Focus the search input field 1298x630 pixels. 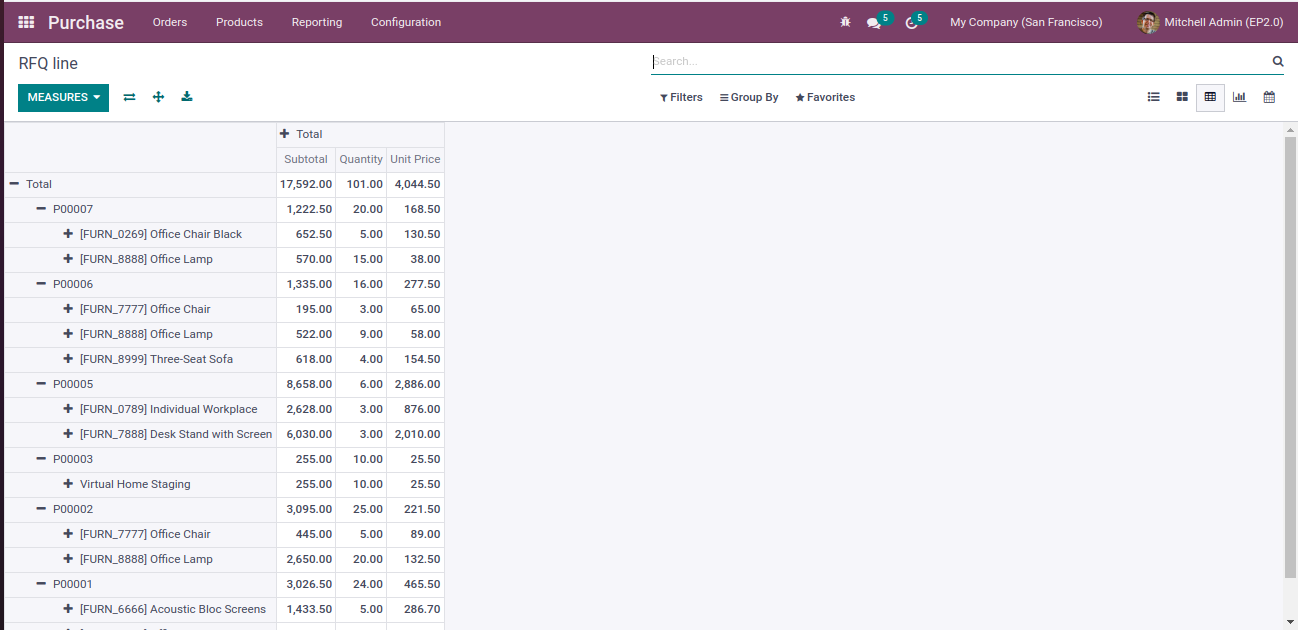click(x=960, y=61)
